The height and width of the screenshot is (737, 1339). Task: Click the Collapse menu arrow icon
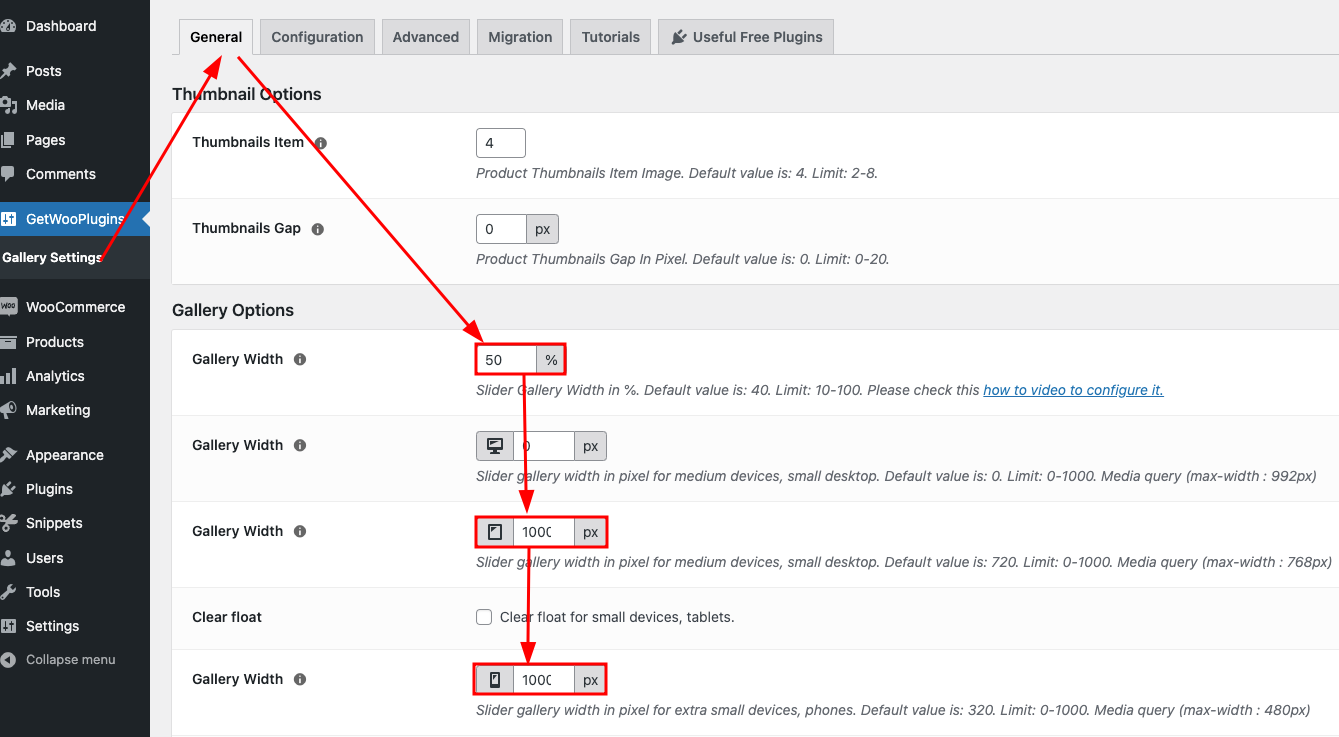pos(8,660)
